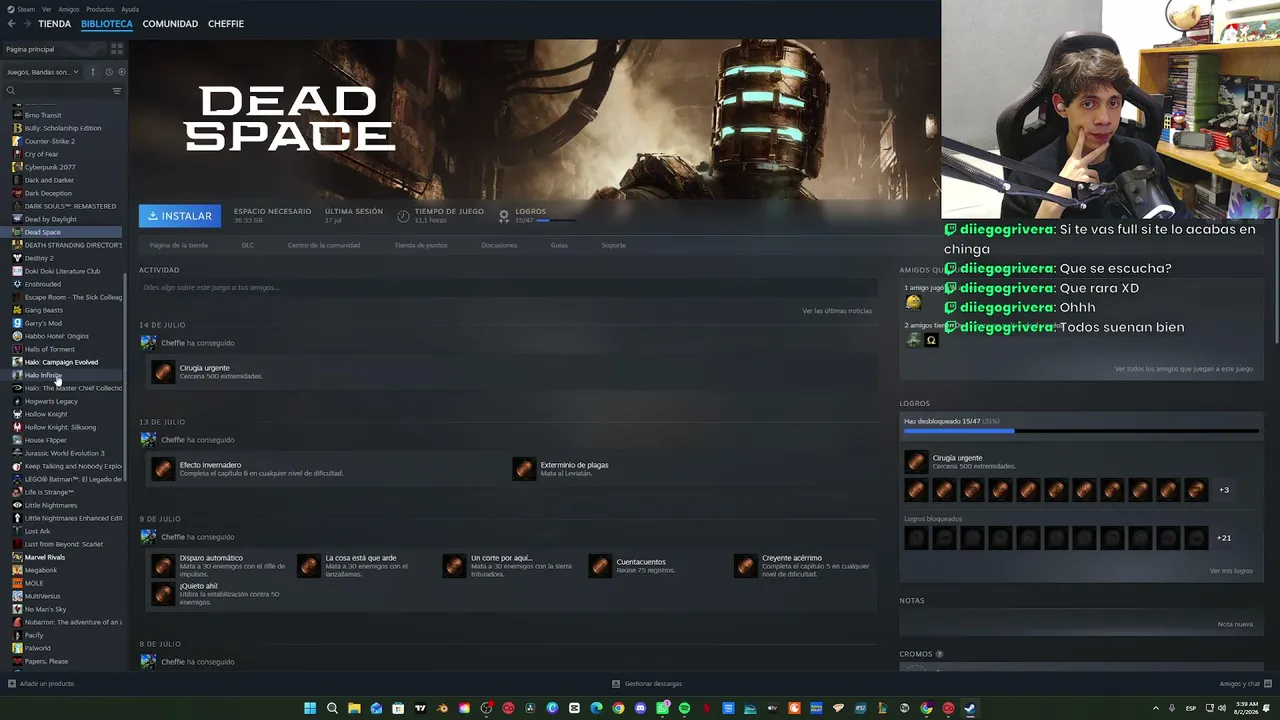Select Cyberpunk 2077 in the library list
The height and width of the screenshot is (720, 1280).
pos(50,167)
